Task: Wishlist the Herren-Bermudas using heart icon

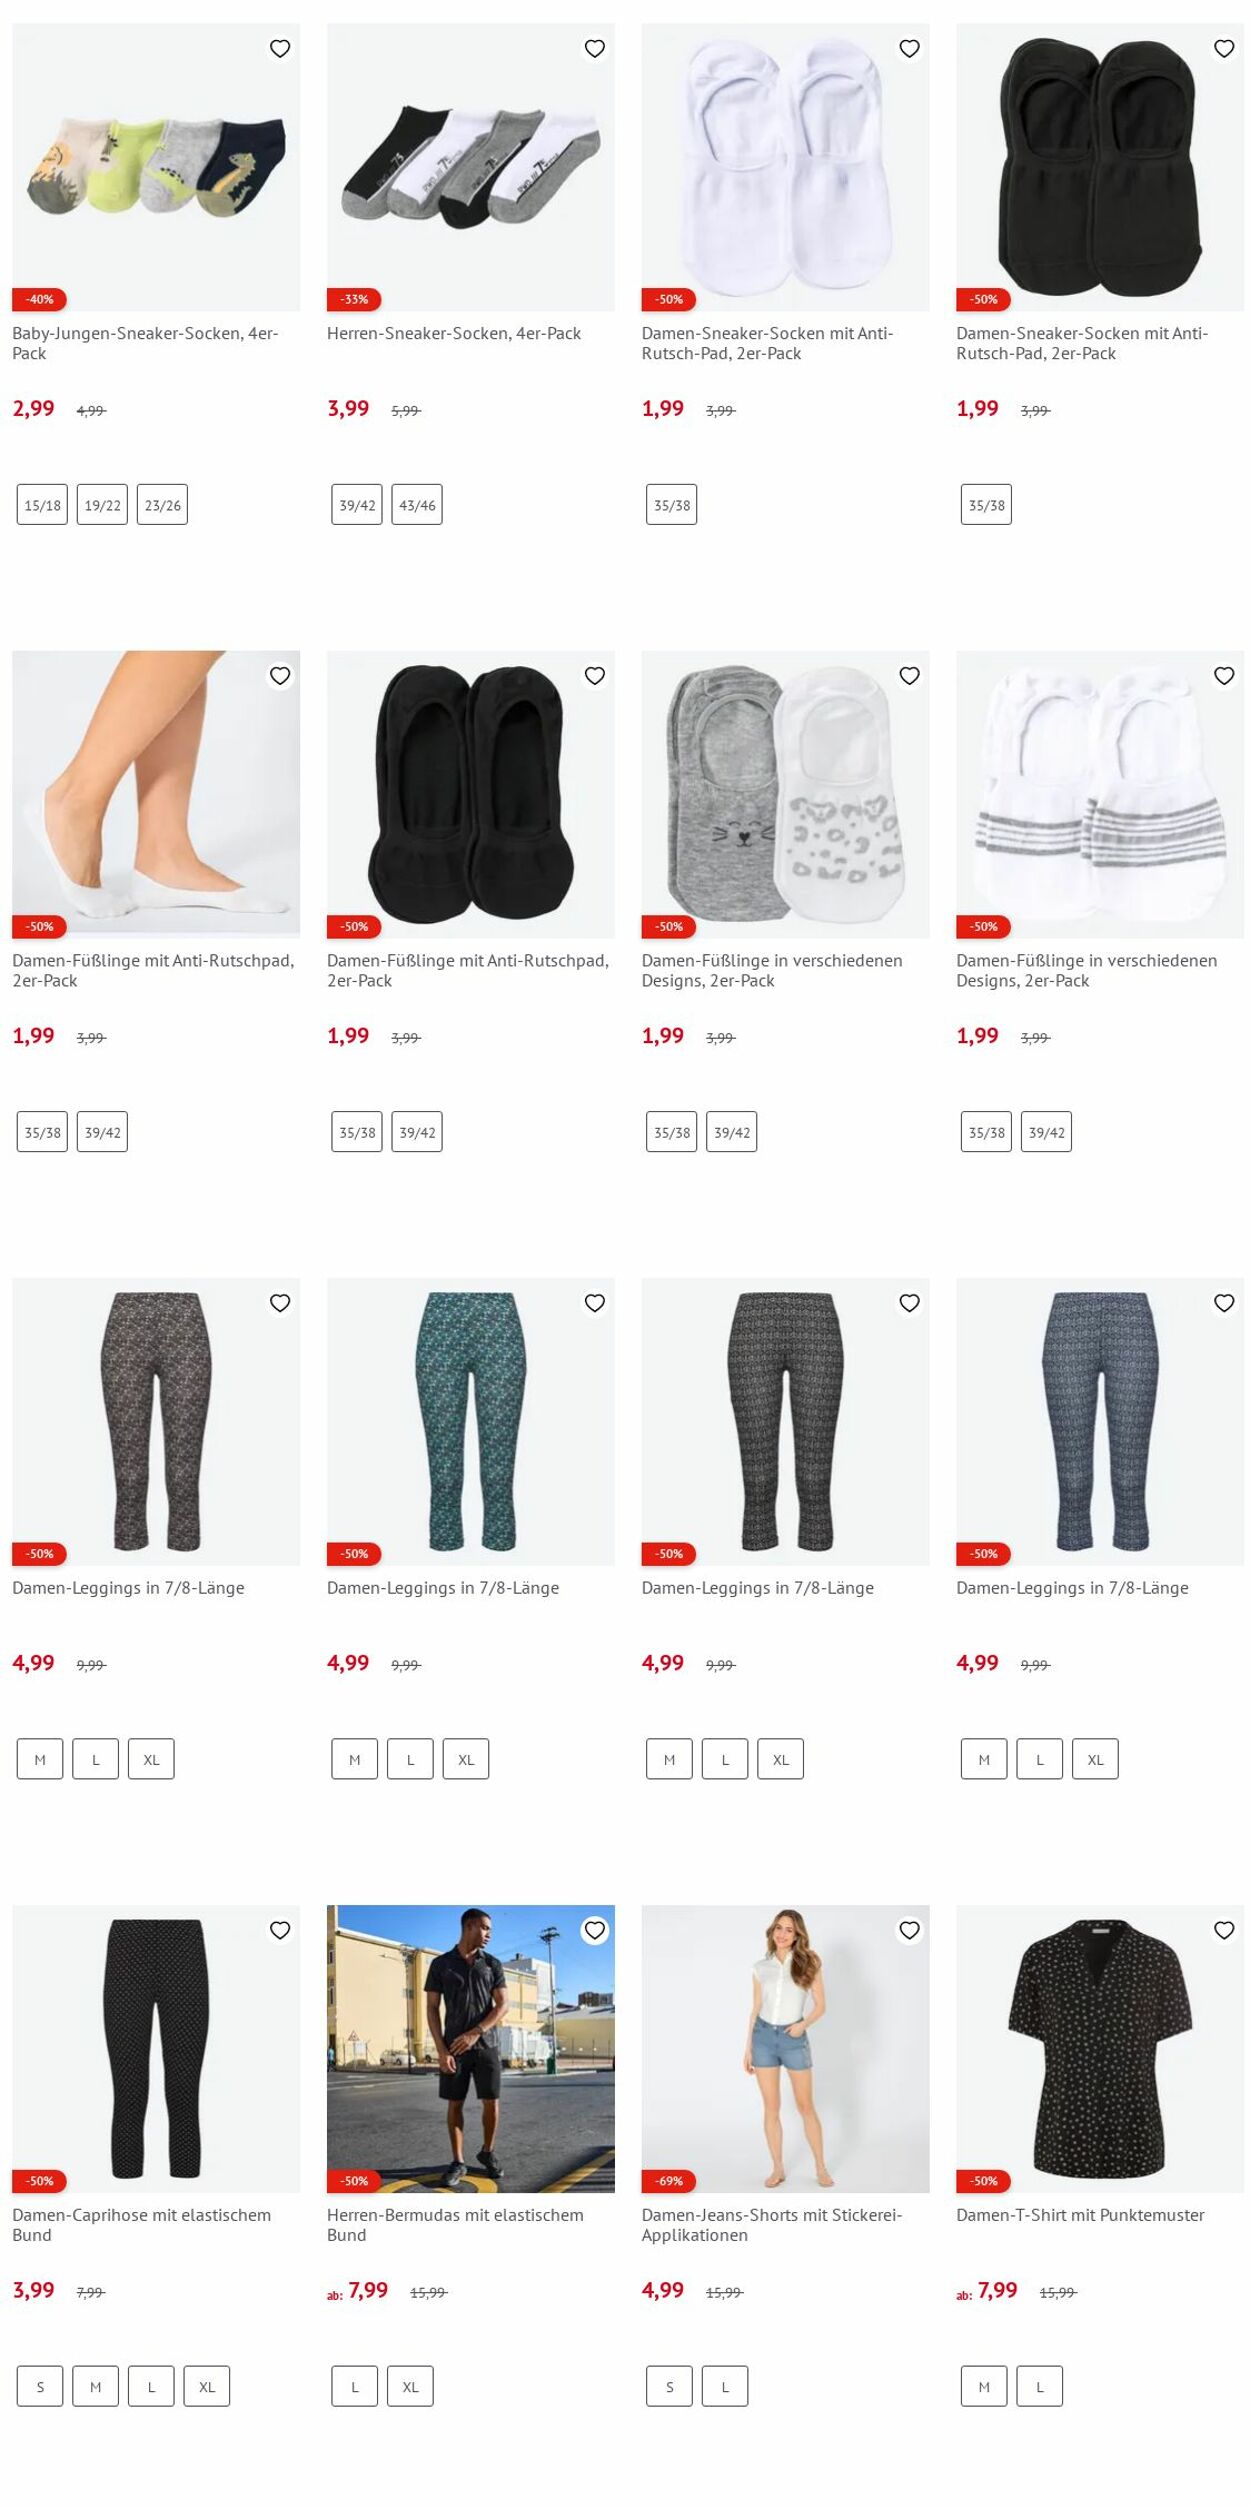Action: point(595,1930)
